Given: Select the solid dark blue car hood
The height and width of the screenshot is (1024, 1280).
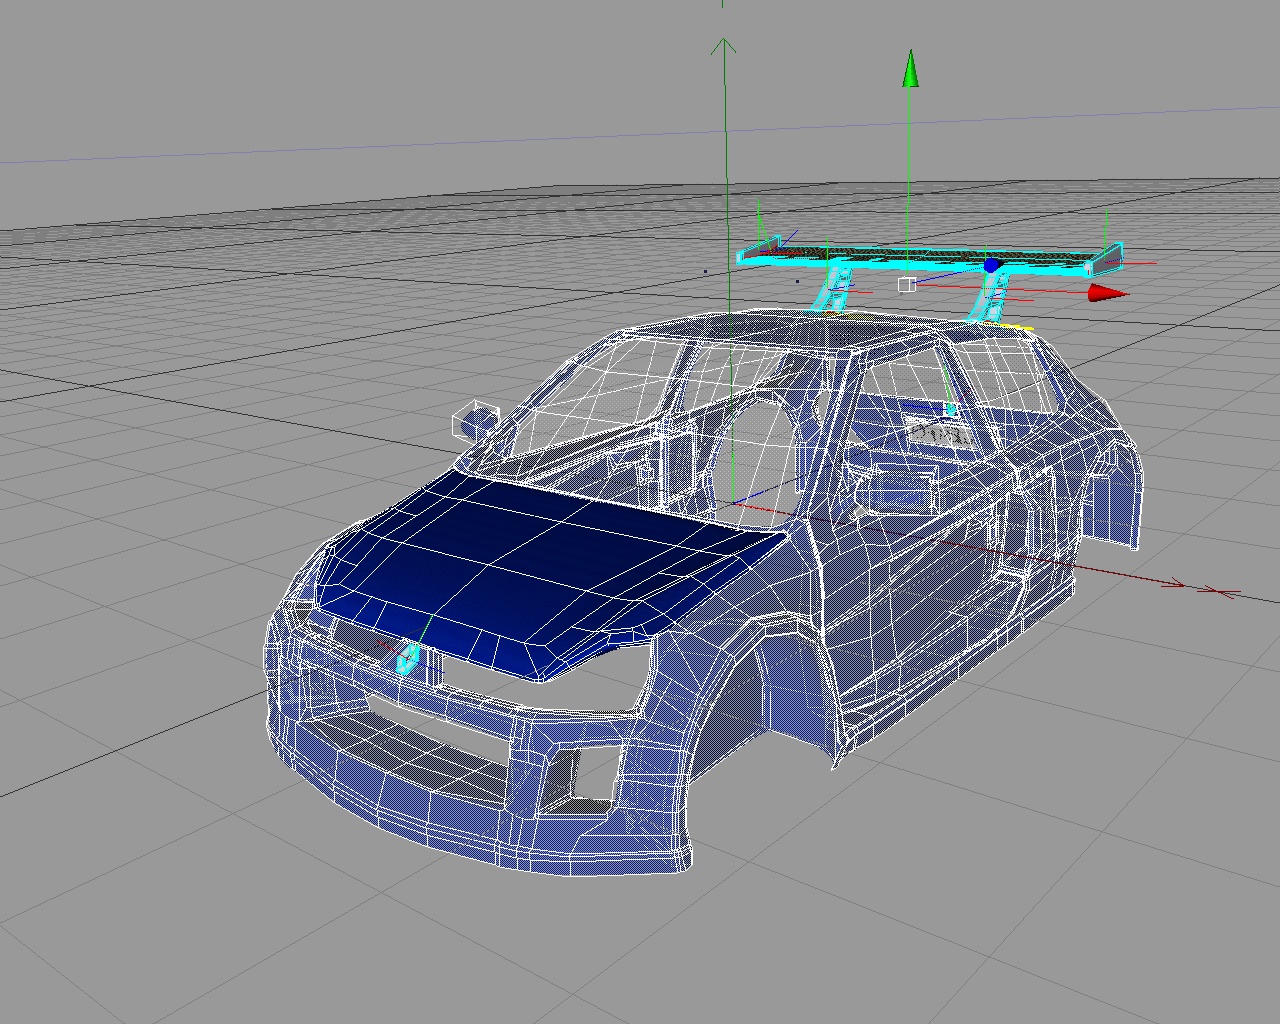Looking at the screenshot, I should pos(550,570).
